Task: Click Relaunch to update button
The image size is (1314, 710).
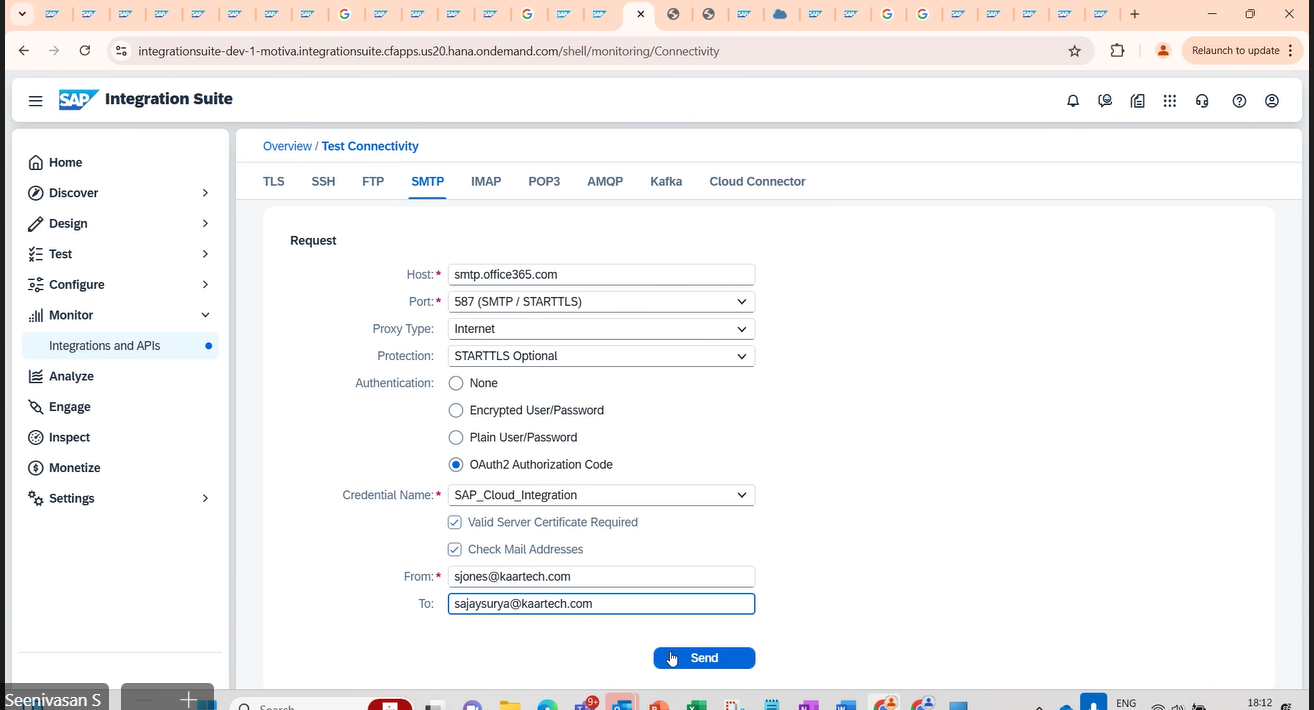Action: coord(1243,51)
